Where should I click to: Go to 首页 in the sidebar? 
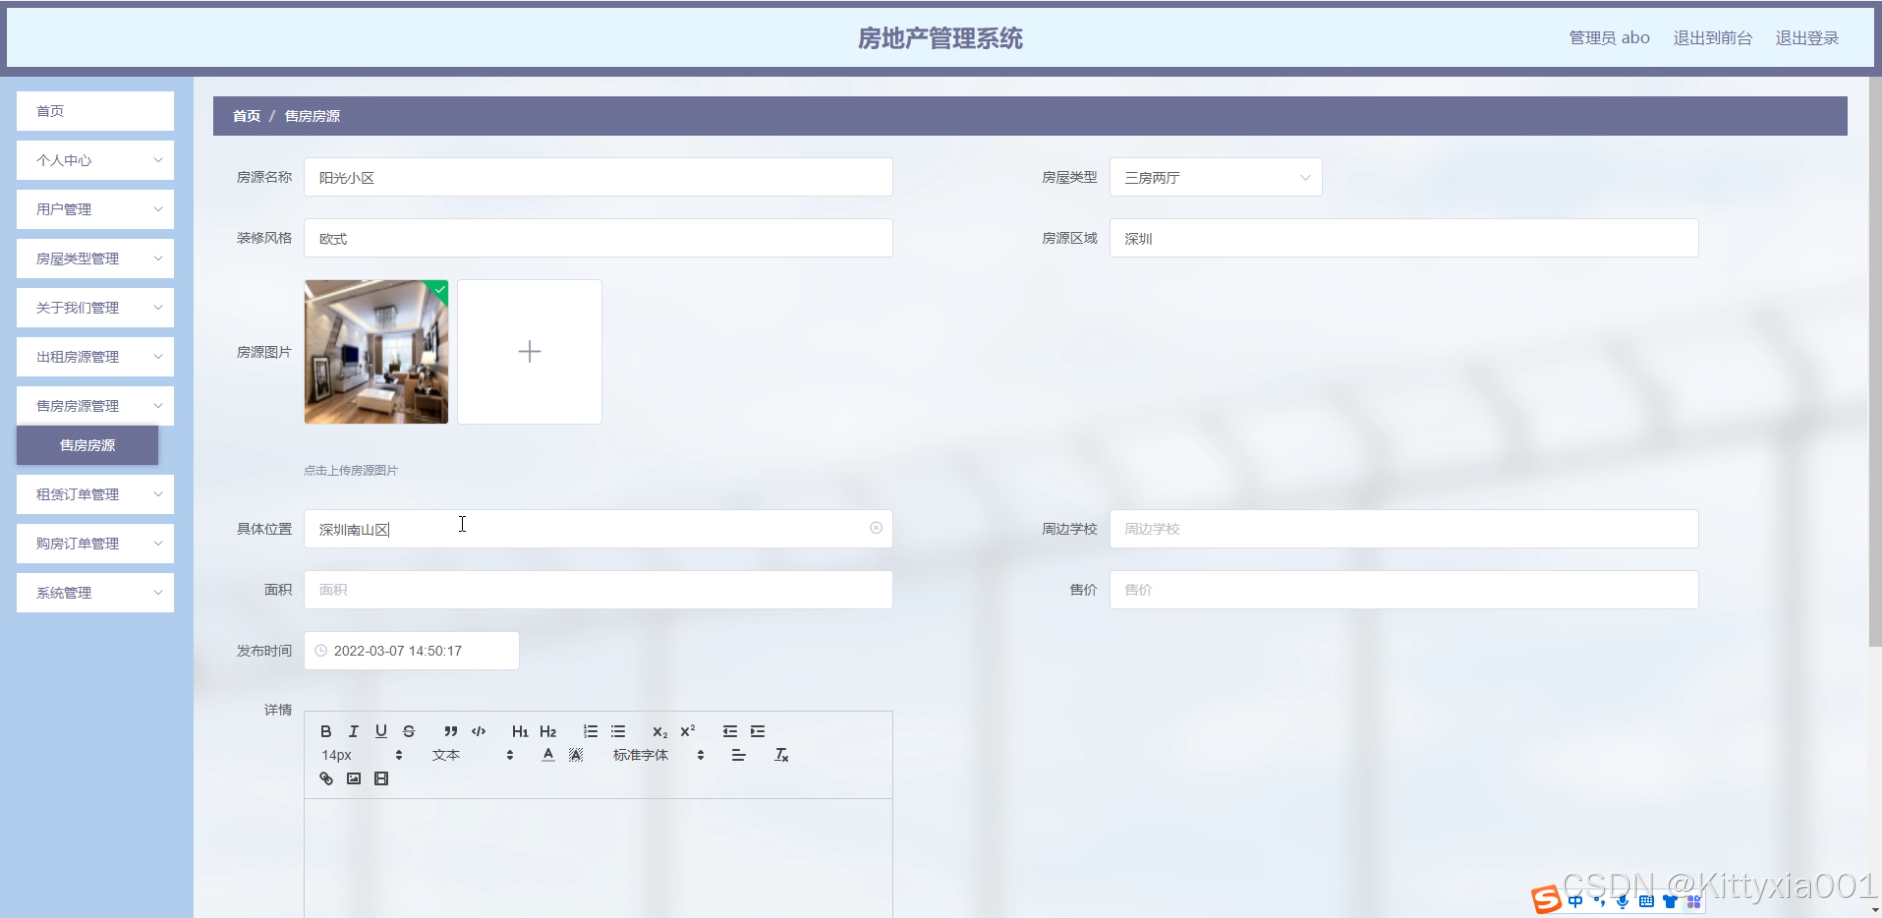click(95, 111)
